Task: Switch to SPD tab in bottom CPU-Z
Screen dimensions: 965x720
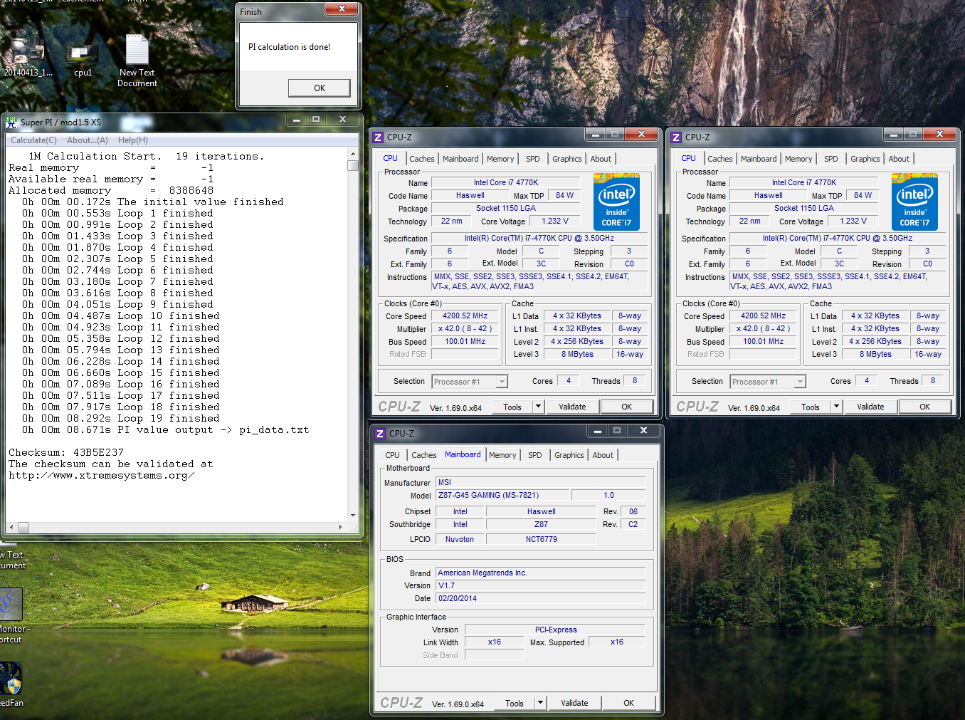Action: (x=535, y=455)
